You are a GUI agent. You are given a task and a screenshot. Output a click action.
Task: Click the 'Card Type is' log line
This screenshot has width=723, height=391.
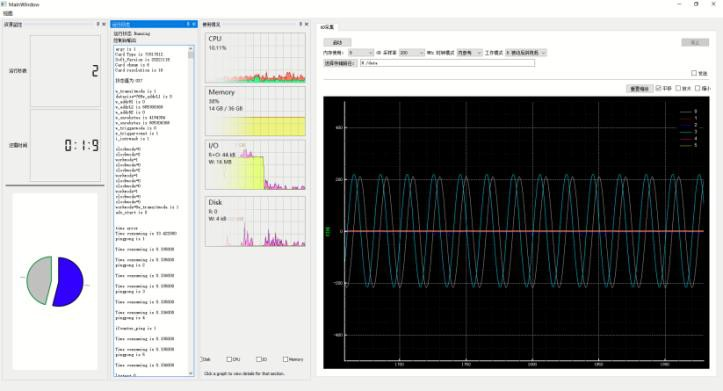pyautogui.click(x=138, y=54)
